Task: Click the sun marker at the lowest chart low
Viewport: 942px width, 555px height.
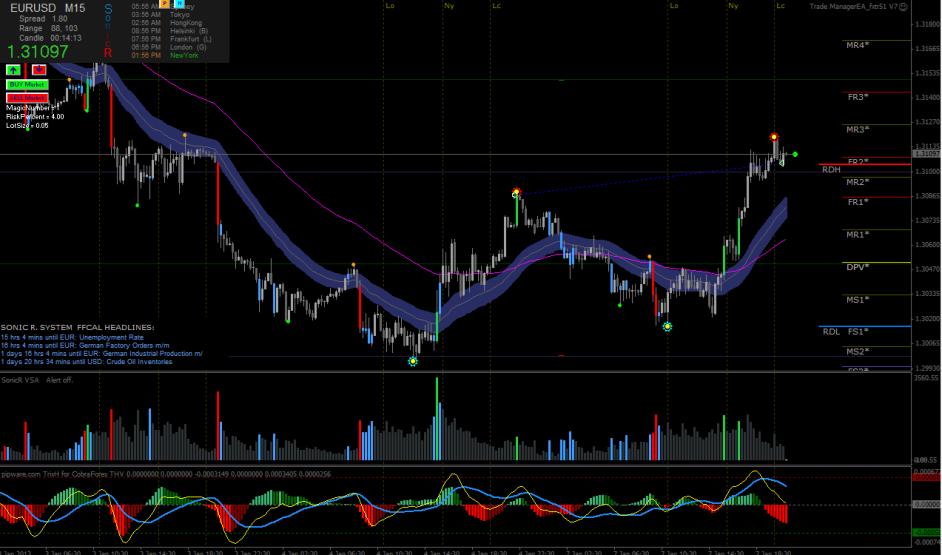Action: 413,361
